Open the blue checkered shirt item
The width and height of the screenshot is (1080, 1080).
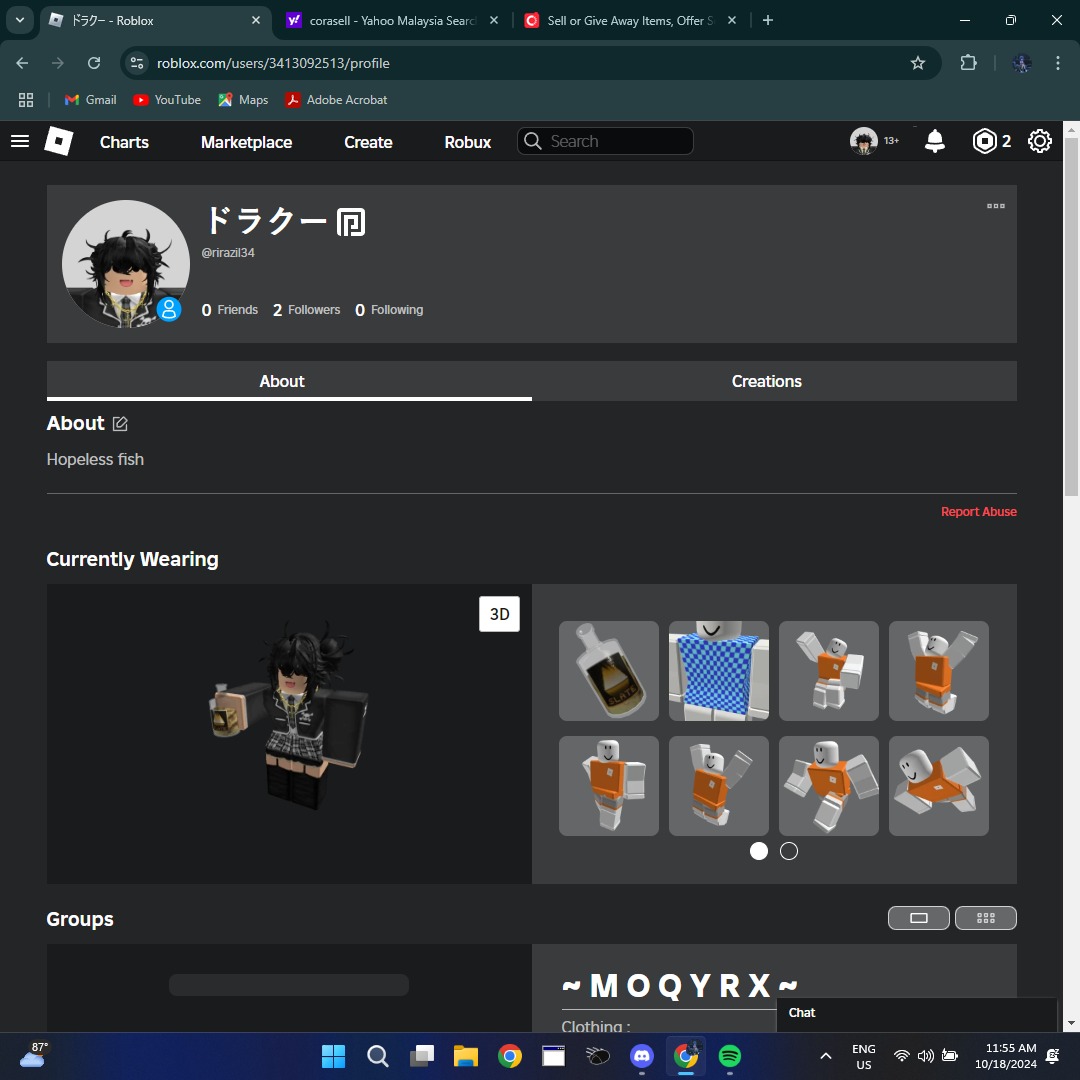click(718, 671)
